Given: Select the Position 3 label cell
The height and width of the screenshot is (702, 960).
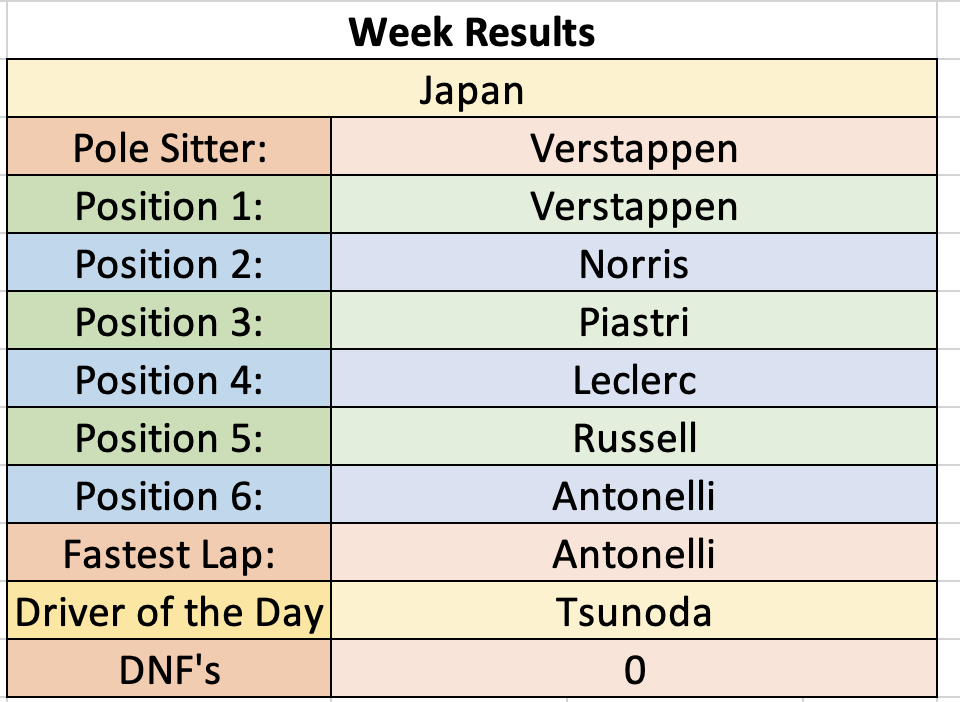Looking at the screenshot, I should [x=169, y=321].
